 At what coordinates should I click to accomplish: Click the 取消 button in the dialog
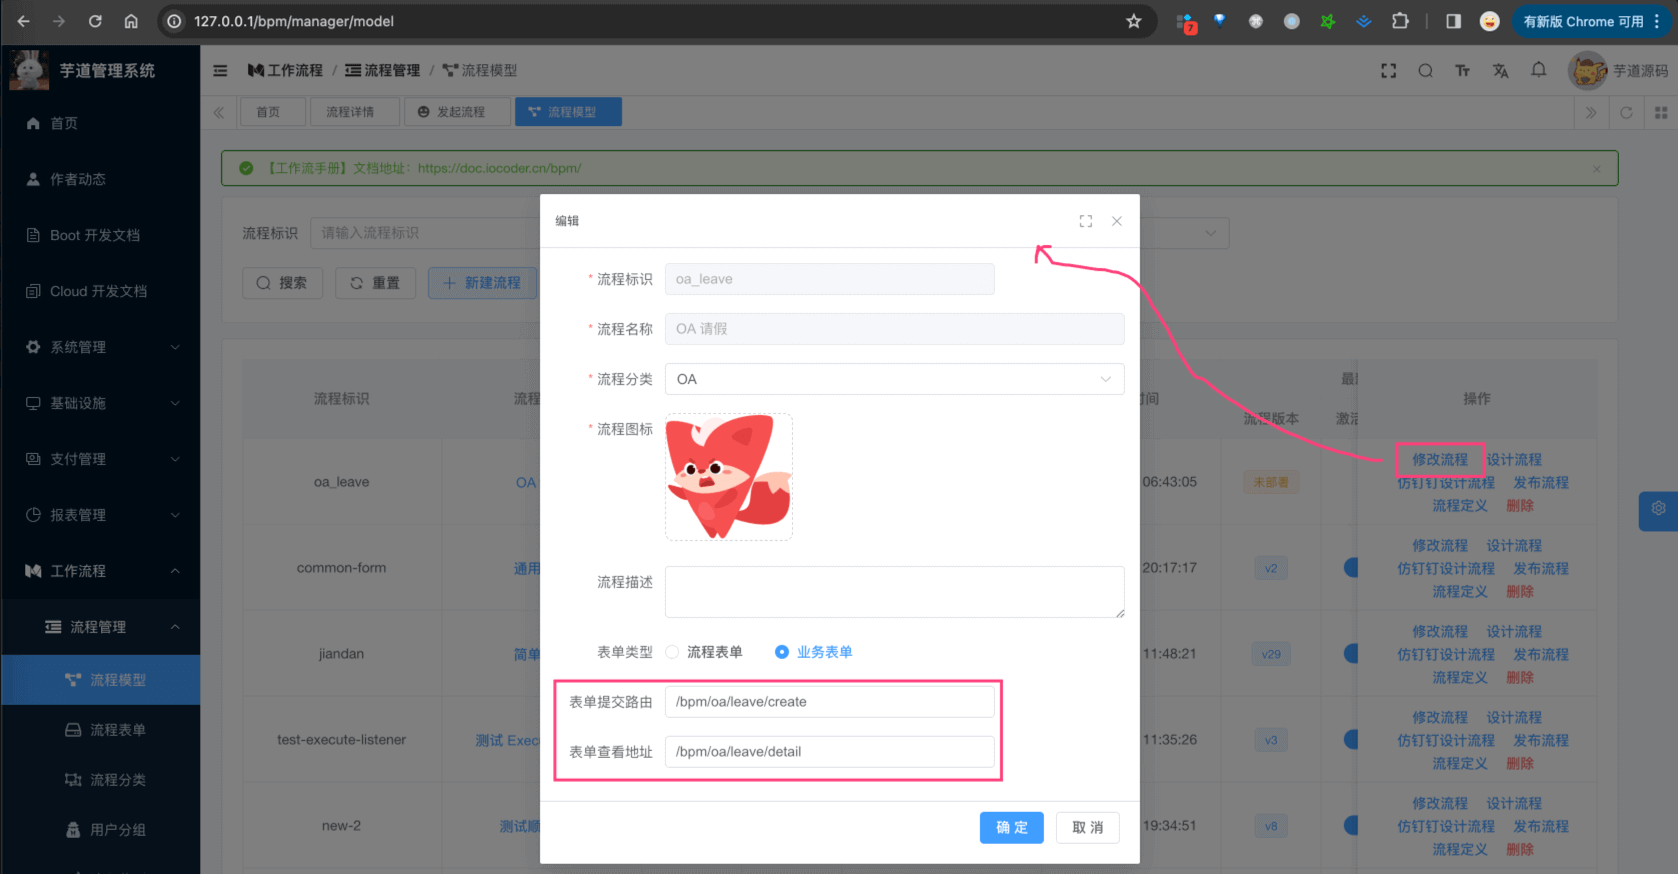click(1087, 827)
